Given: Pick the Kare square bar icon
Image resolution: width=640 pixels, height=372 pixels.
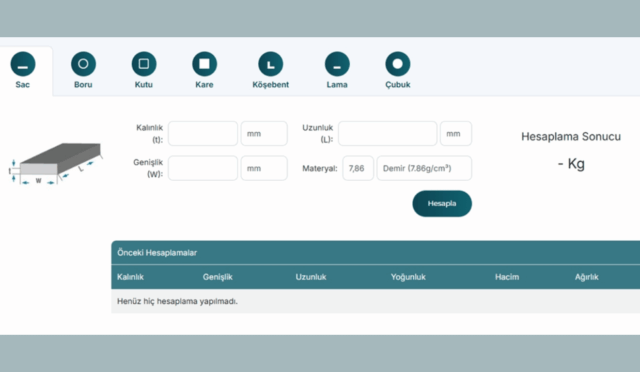Looking at the screenshot, I should (204, 64).
